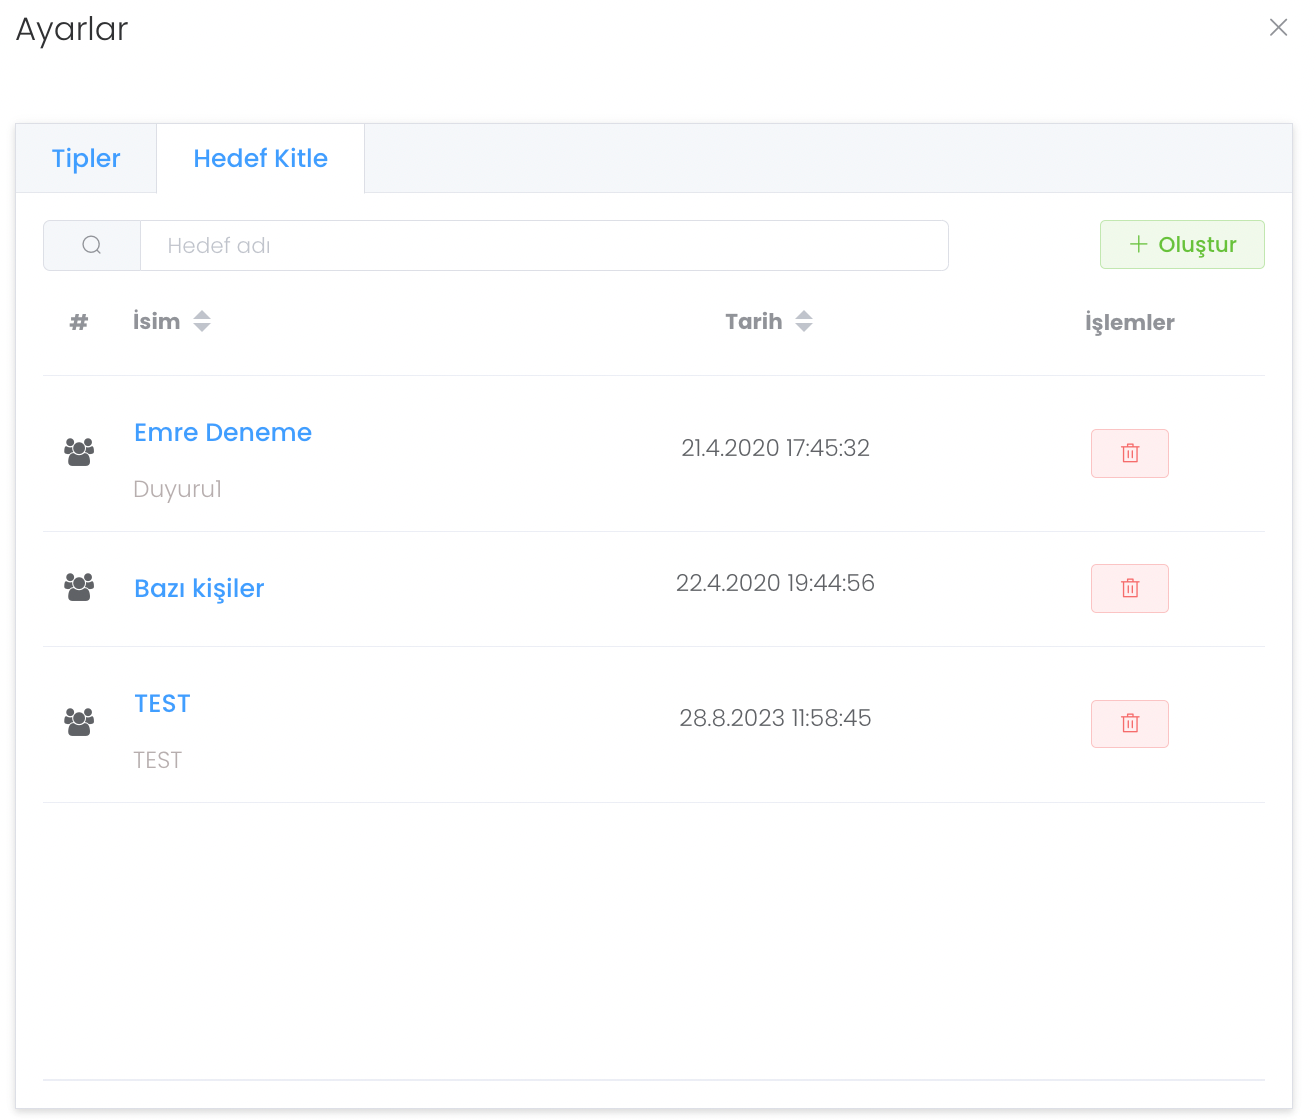Click the group icon in TEST row

pyautogui.click(x=79, y=722)
